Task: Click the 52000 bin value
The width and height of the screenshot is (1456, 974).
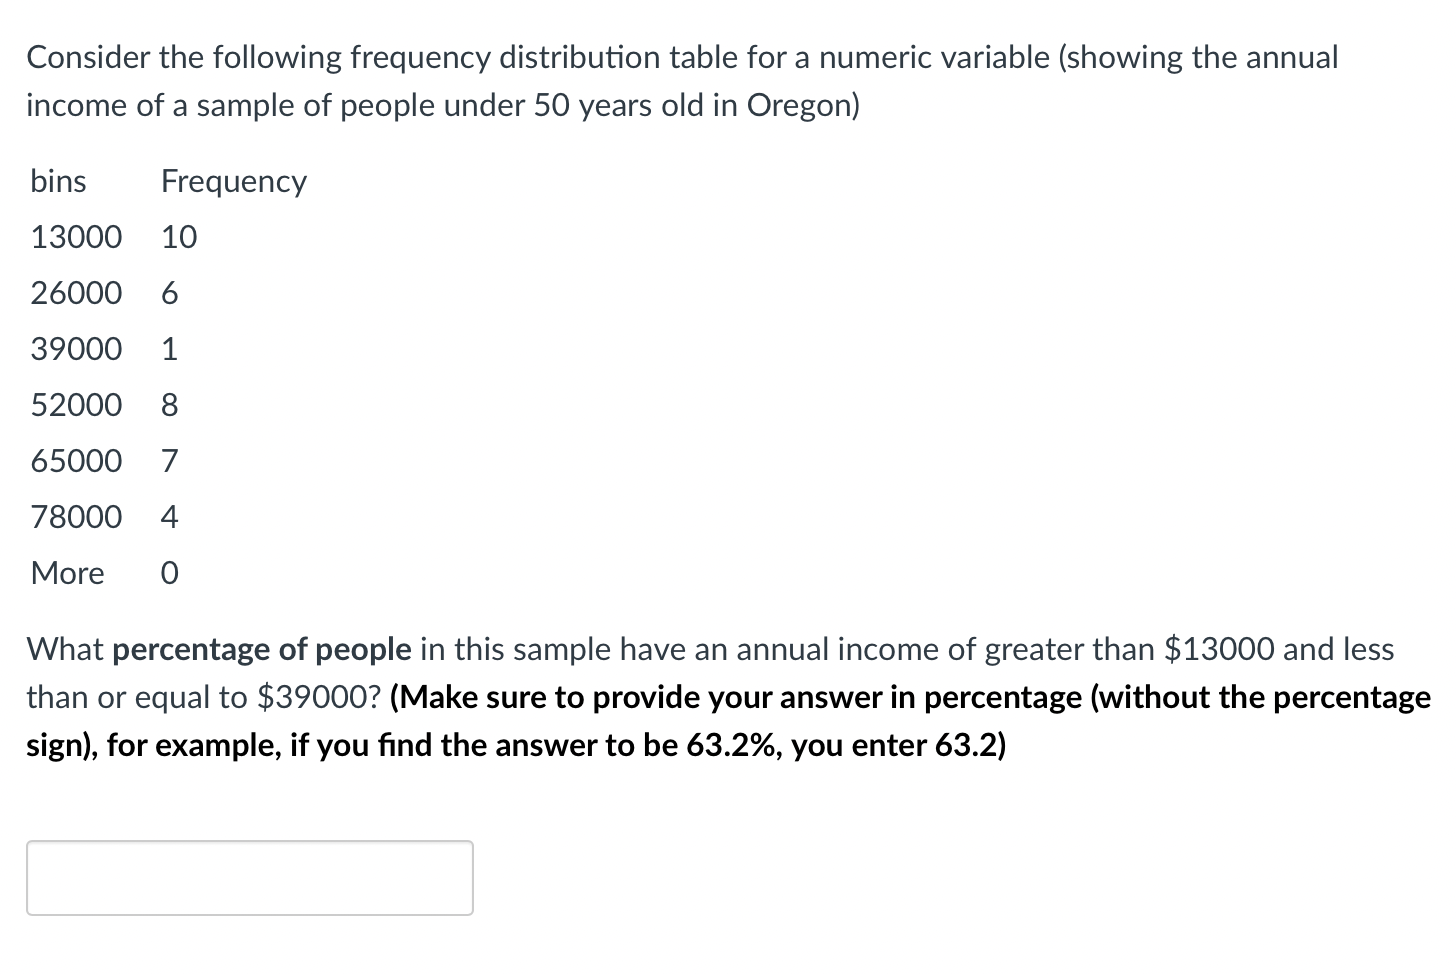Action: click(75, 405)
